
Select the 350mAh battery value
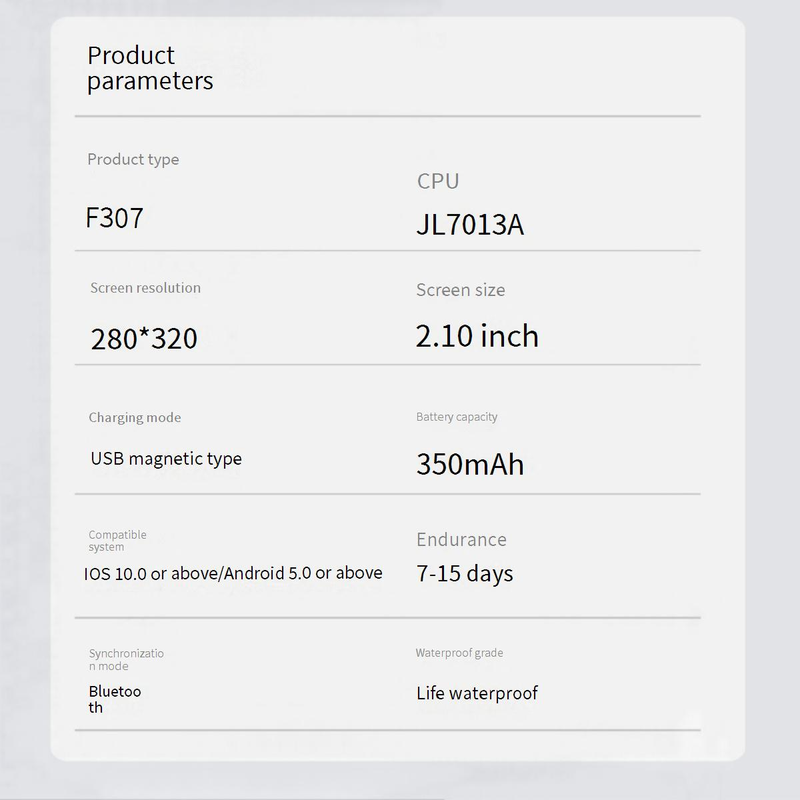pos(469,465)
